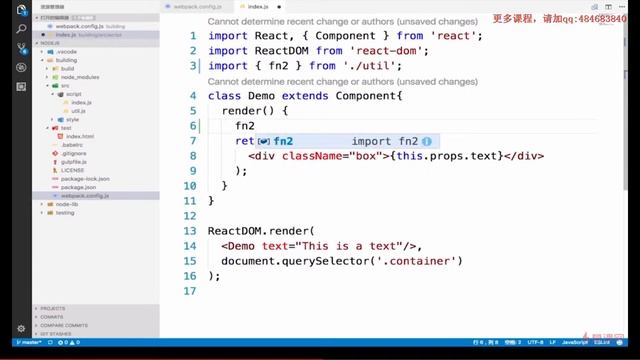Collapse the Open Editors section
Viewport: 640px width, 360px height.
(96, 18)
